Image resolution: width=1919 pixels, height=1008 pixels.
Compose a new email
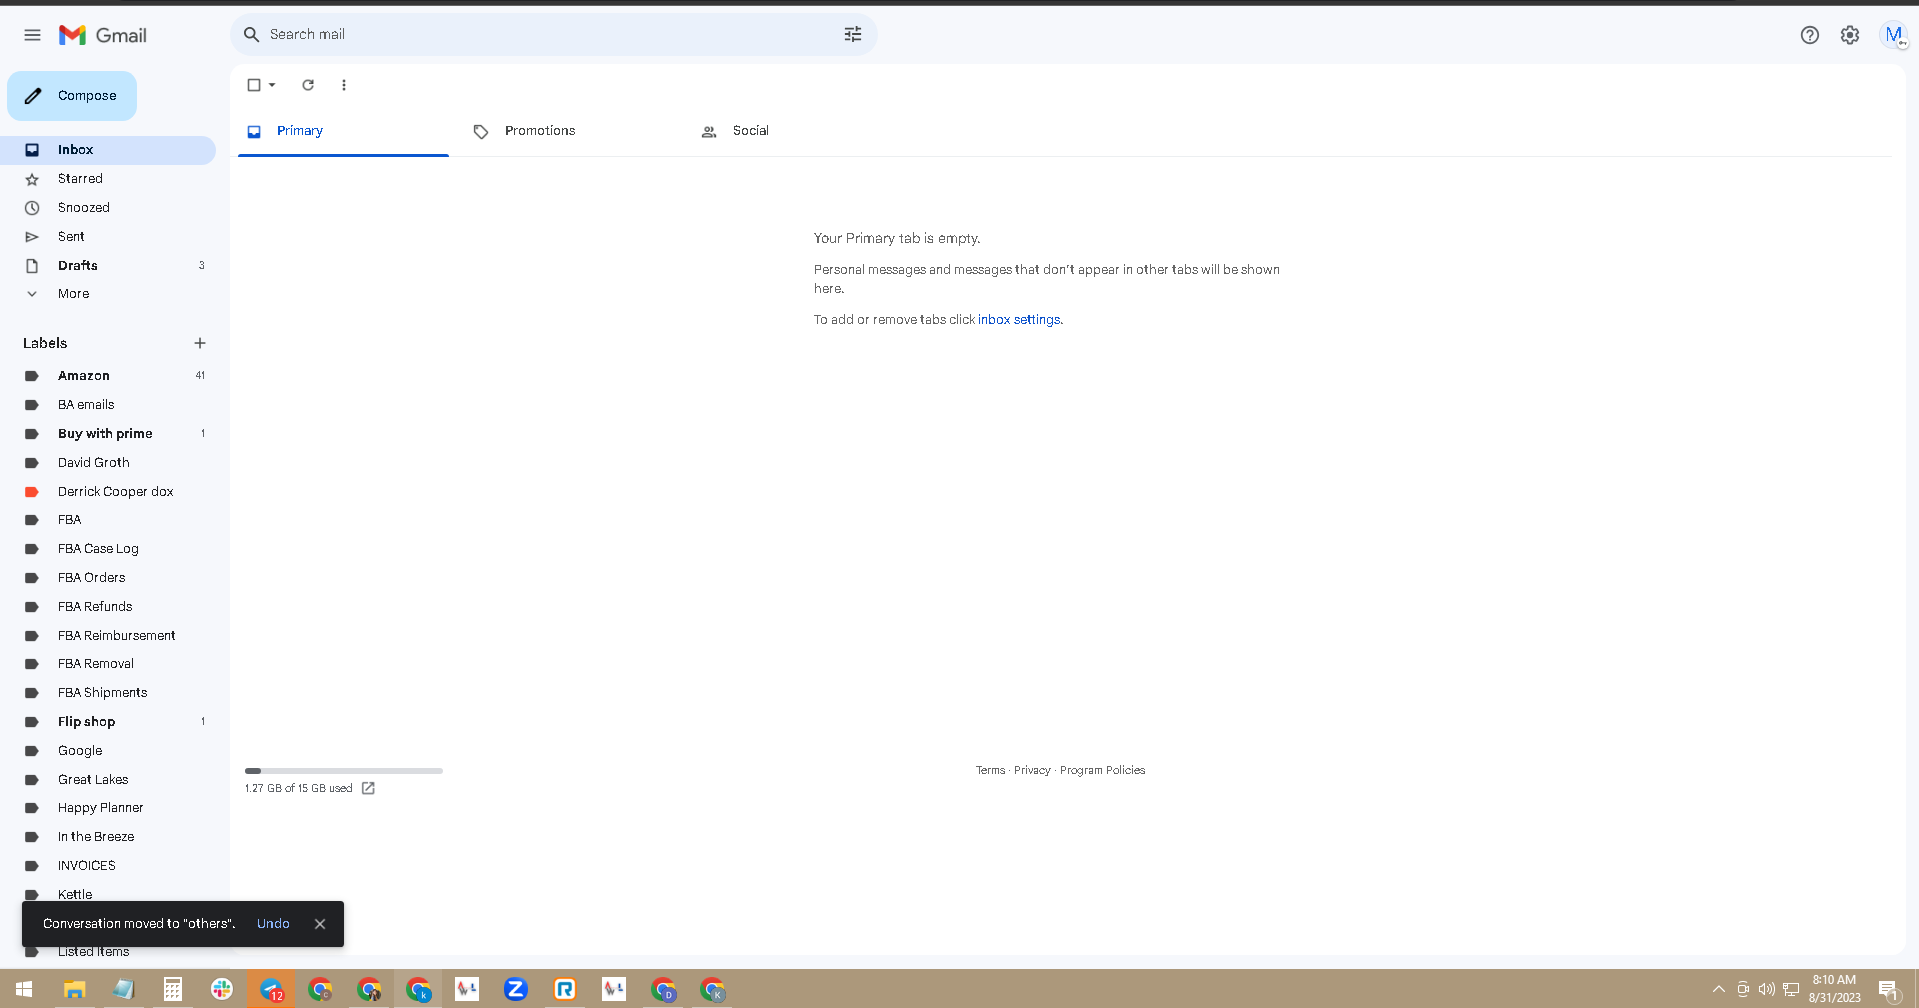click(72, 96)
